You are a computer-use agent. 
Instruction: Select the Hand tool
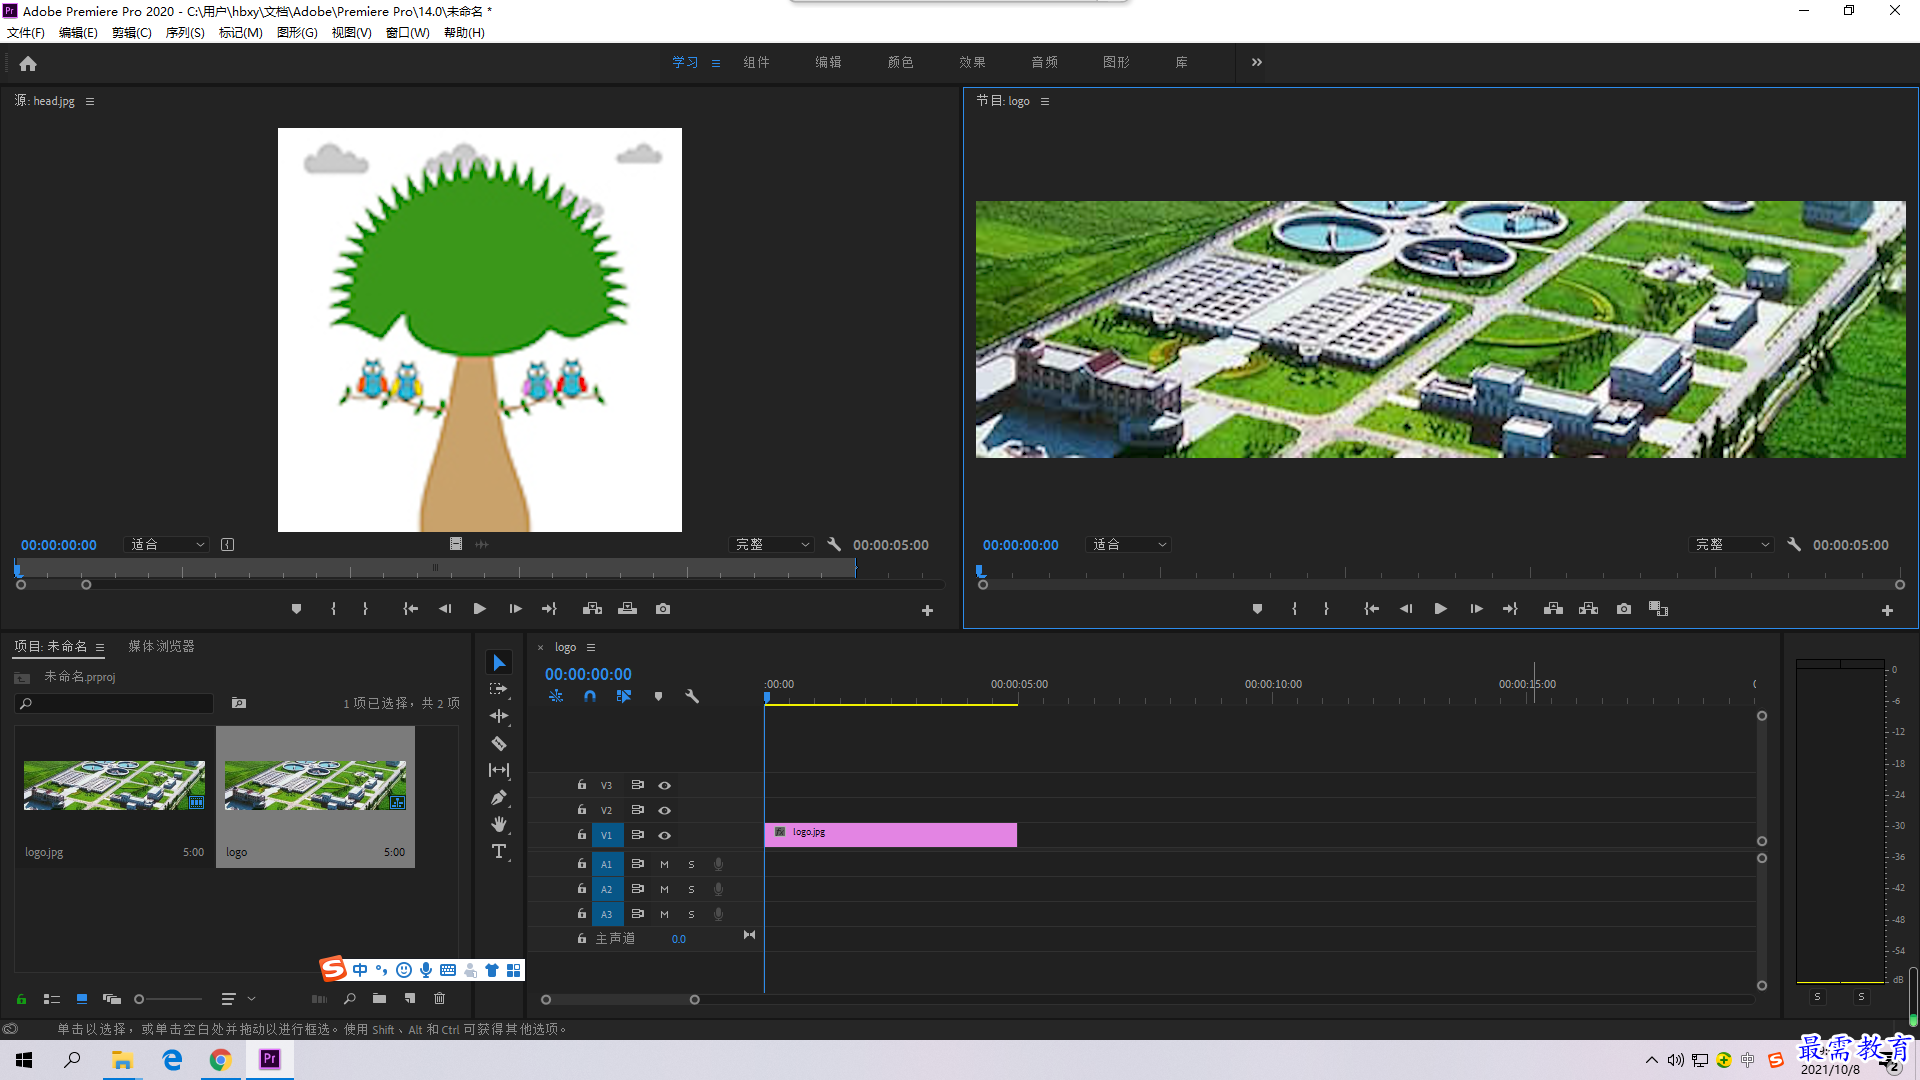click(499, 824)
